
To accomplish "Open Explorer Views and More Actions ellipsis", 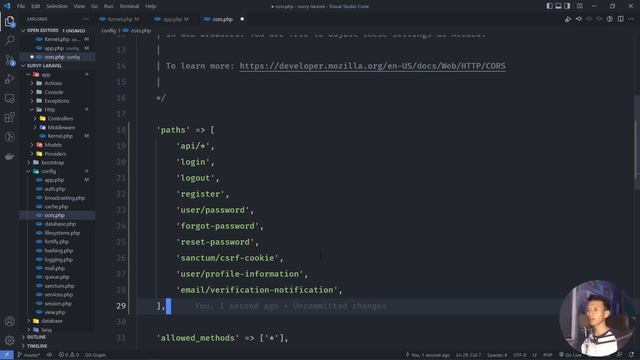I will click(86, 19).
